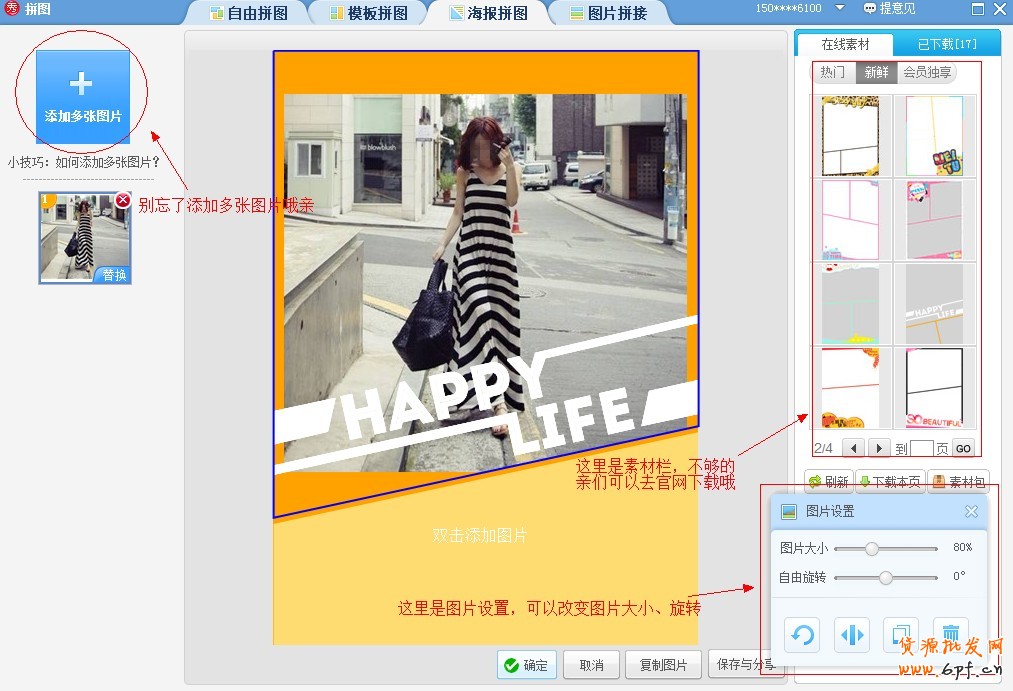The width and height of the screenshot is (1013, 691).
Task: Select the 热门 filter option
Action: point(832,72)
